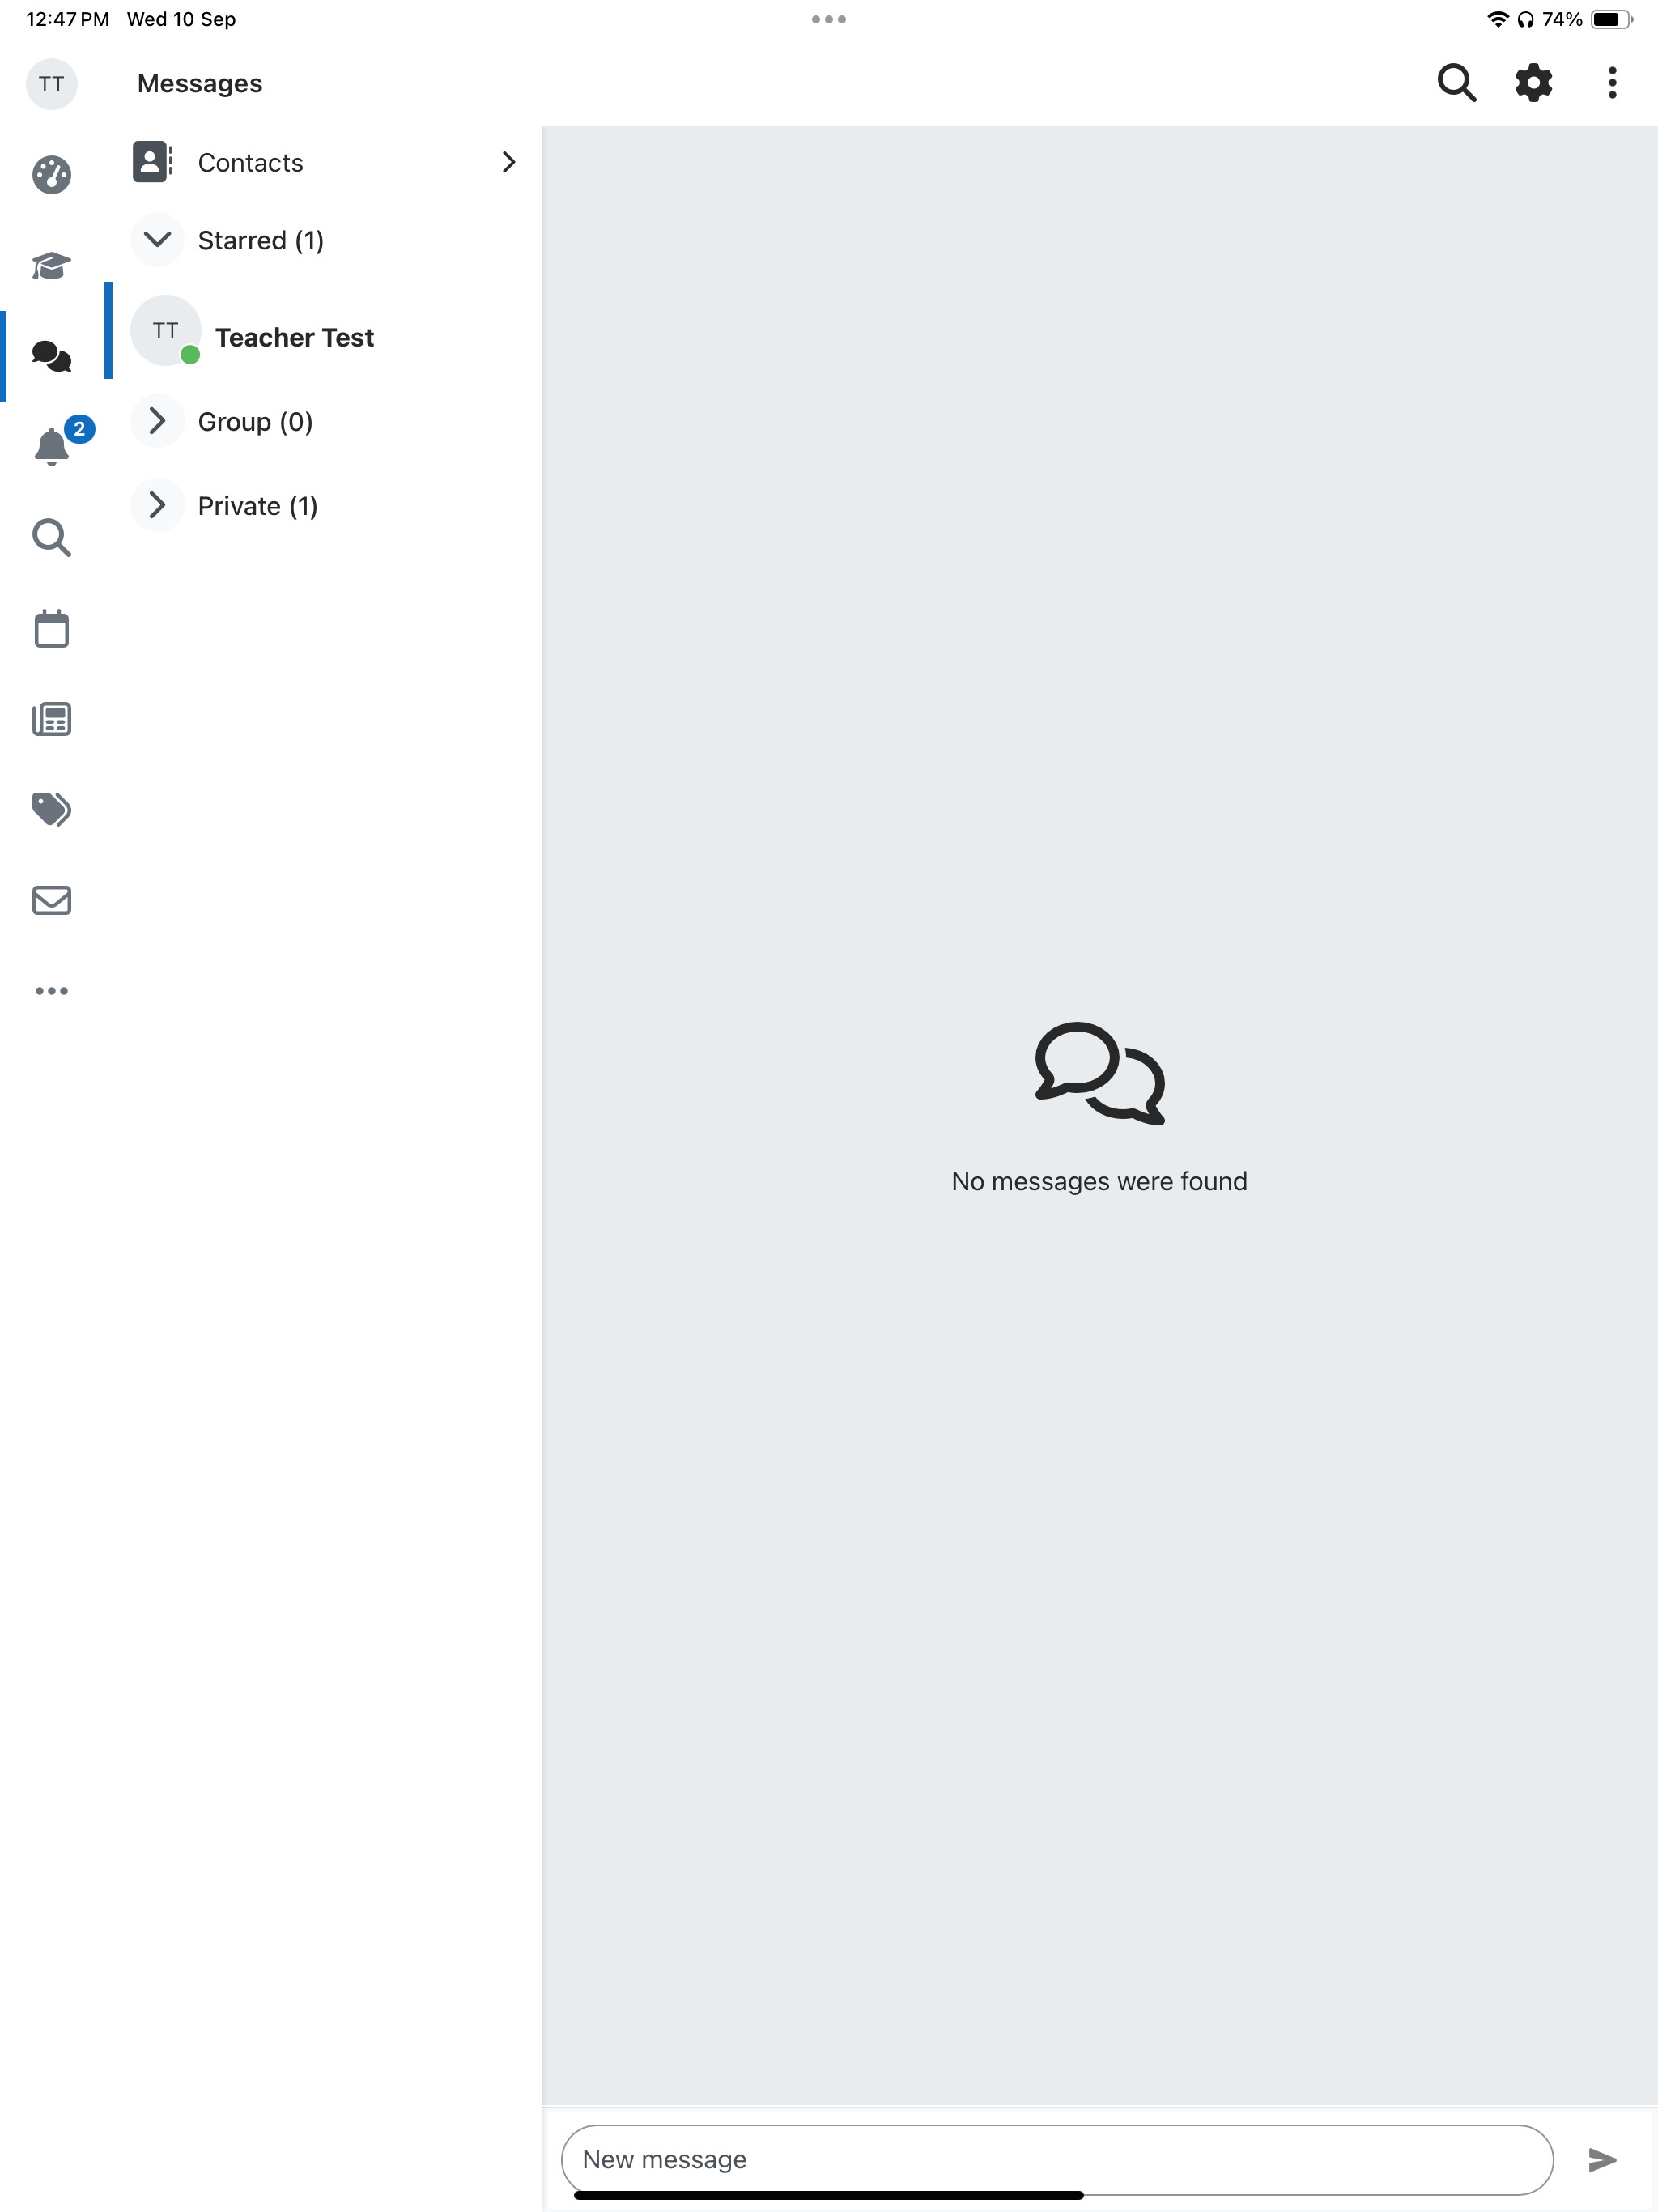Viewport: 1658px width, 2212px height.
Task: Open the sidebar search magnifier icon
Action: pos(51,538)
